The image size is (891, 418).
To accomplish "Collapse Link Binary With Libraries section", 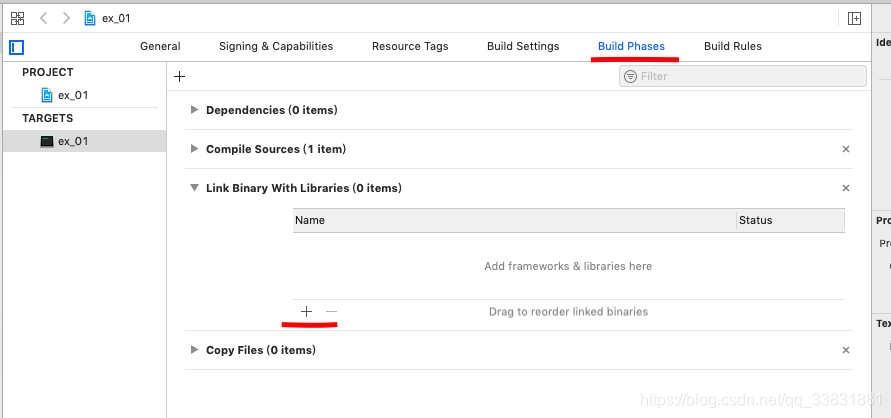I will click(194, 187).
